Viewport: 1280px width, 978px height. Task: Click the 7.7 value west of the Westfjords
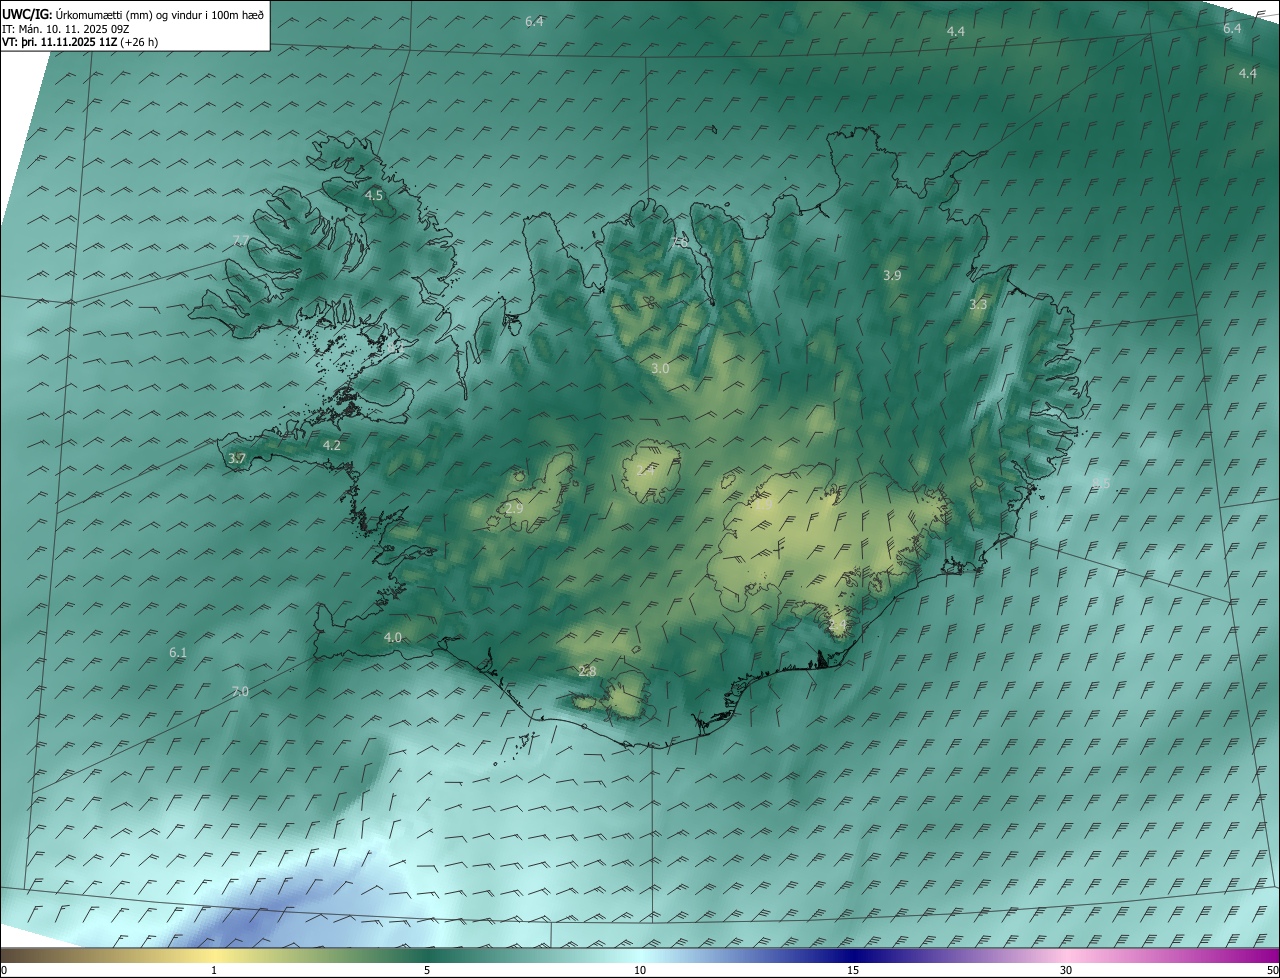241,241
